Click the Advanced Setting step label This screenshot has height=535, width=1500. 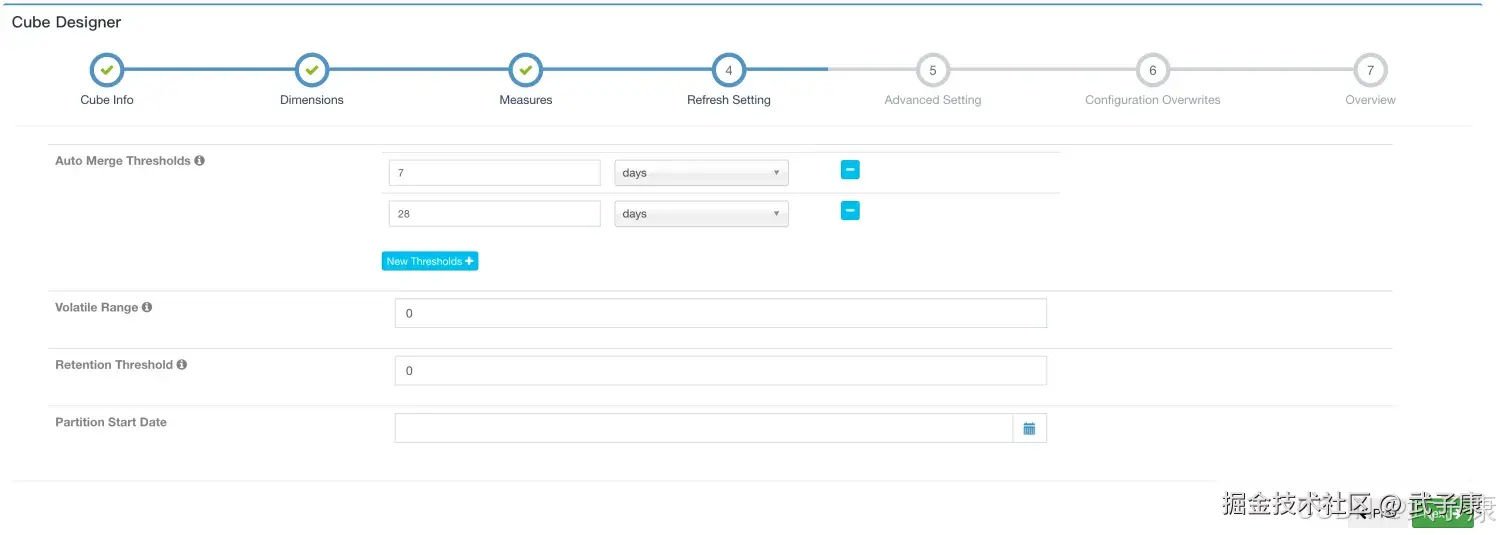coord(933,100)
